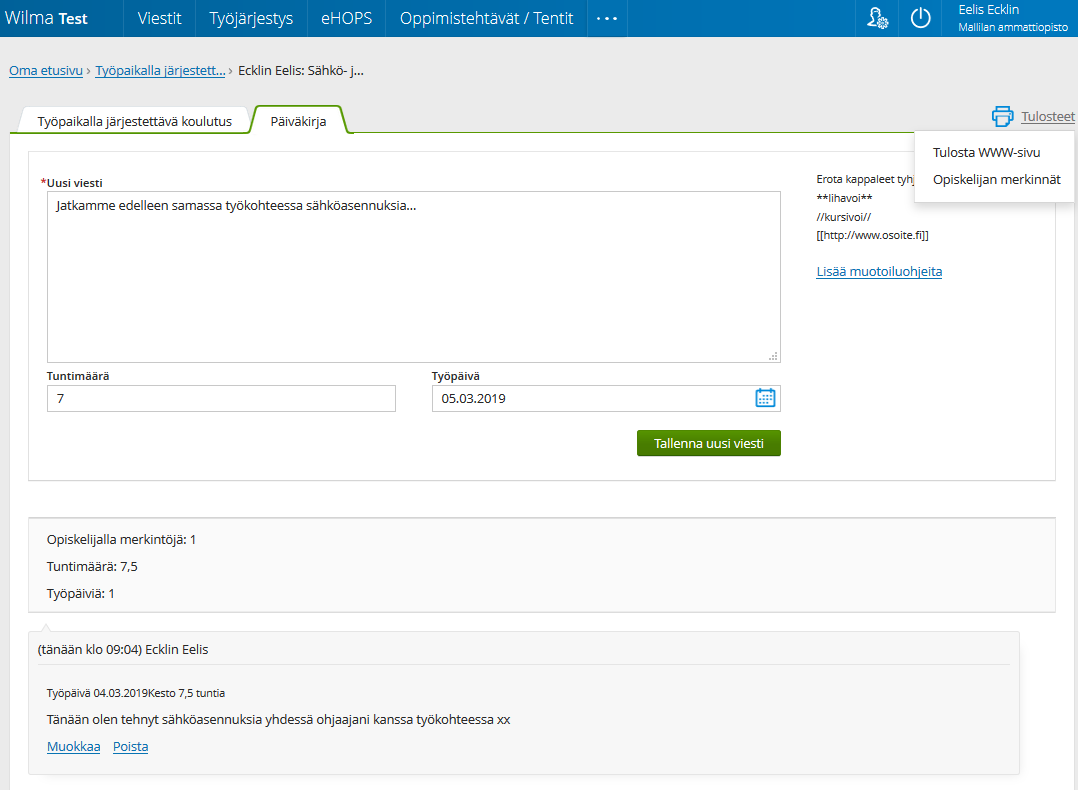This screenshot has height=790, width=1078.
Task: Open the calendar date picker icon
Action: (x=765, y=398)
